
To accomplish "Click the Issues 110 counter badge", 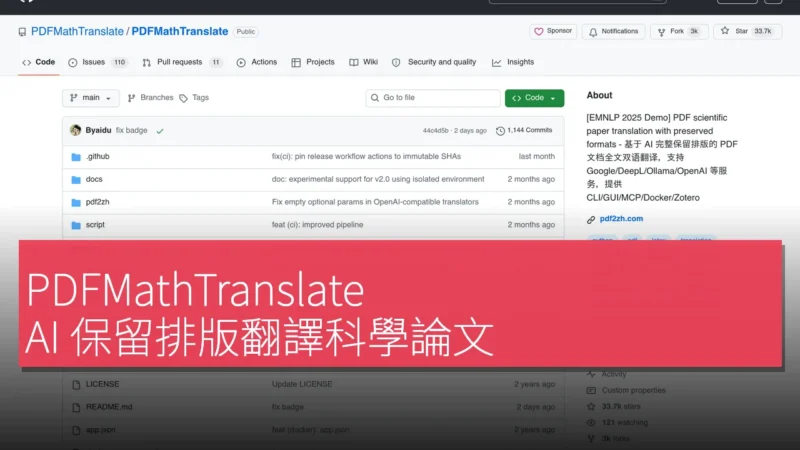I will coord(119,62).
